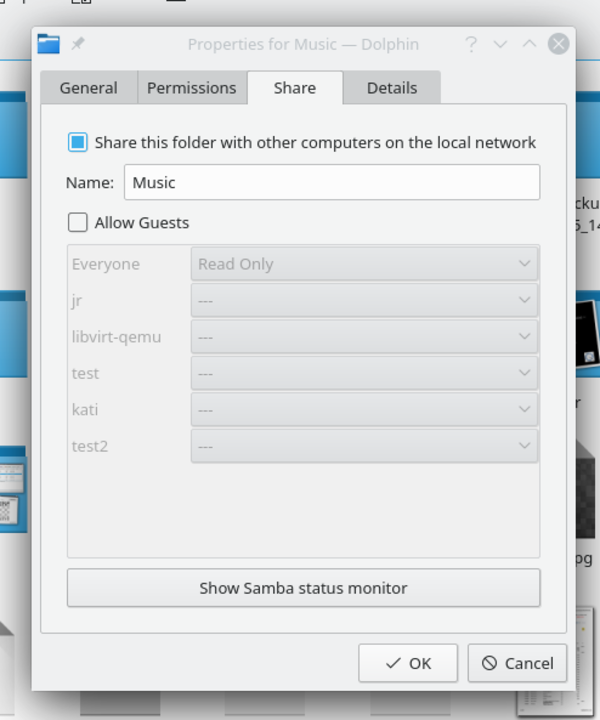Uncheck Share this folder with other computers
600x720 pixels.
(x=78, y=142)
